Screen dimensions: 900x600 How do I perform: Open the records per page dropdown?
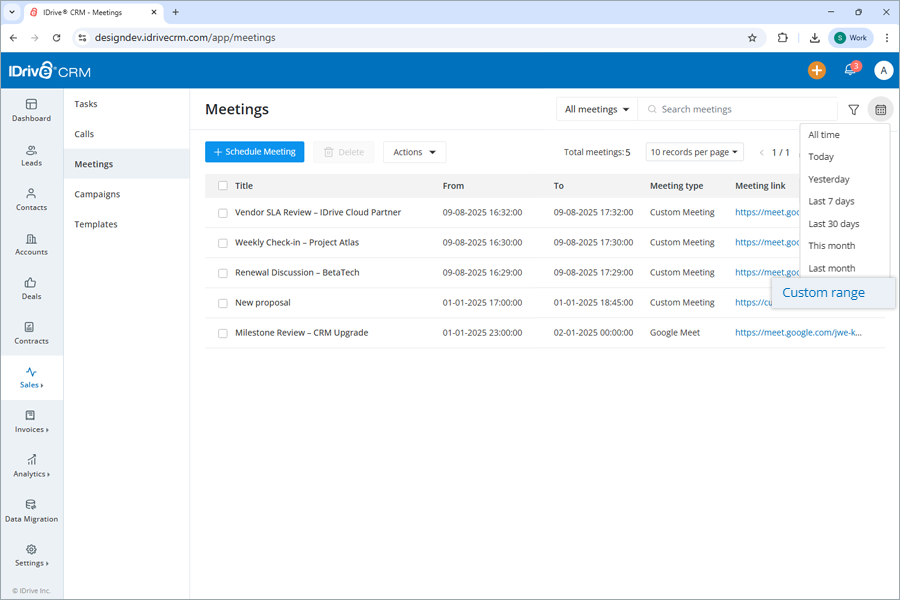click(x=694, y=152)
